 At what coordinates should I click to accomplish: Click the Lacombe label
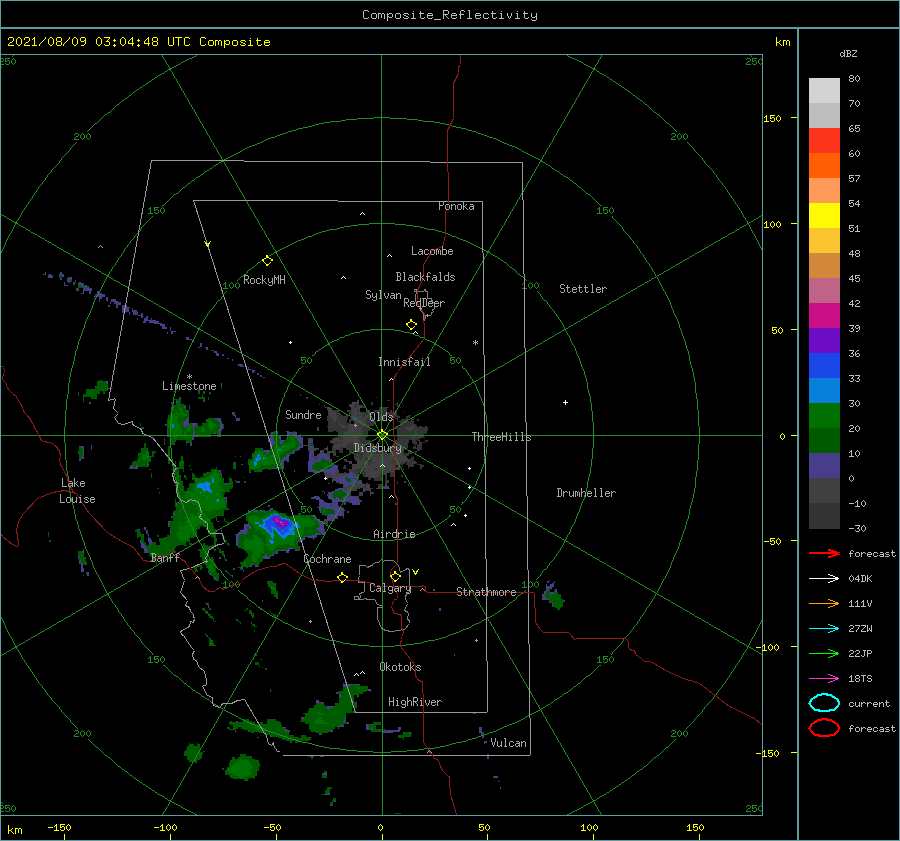[432, 251]
